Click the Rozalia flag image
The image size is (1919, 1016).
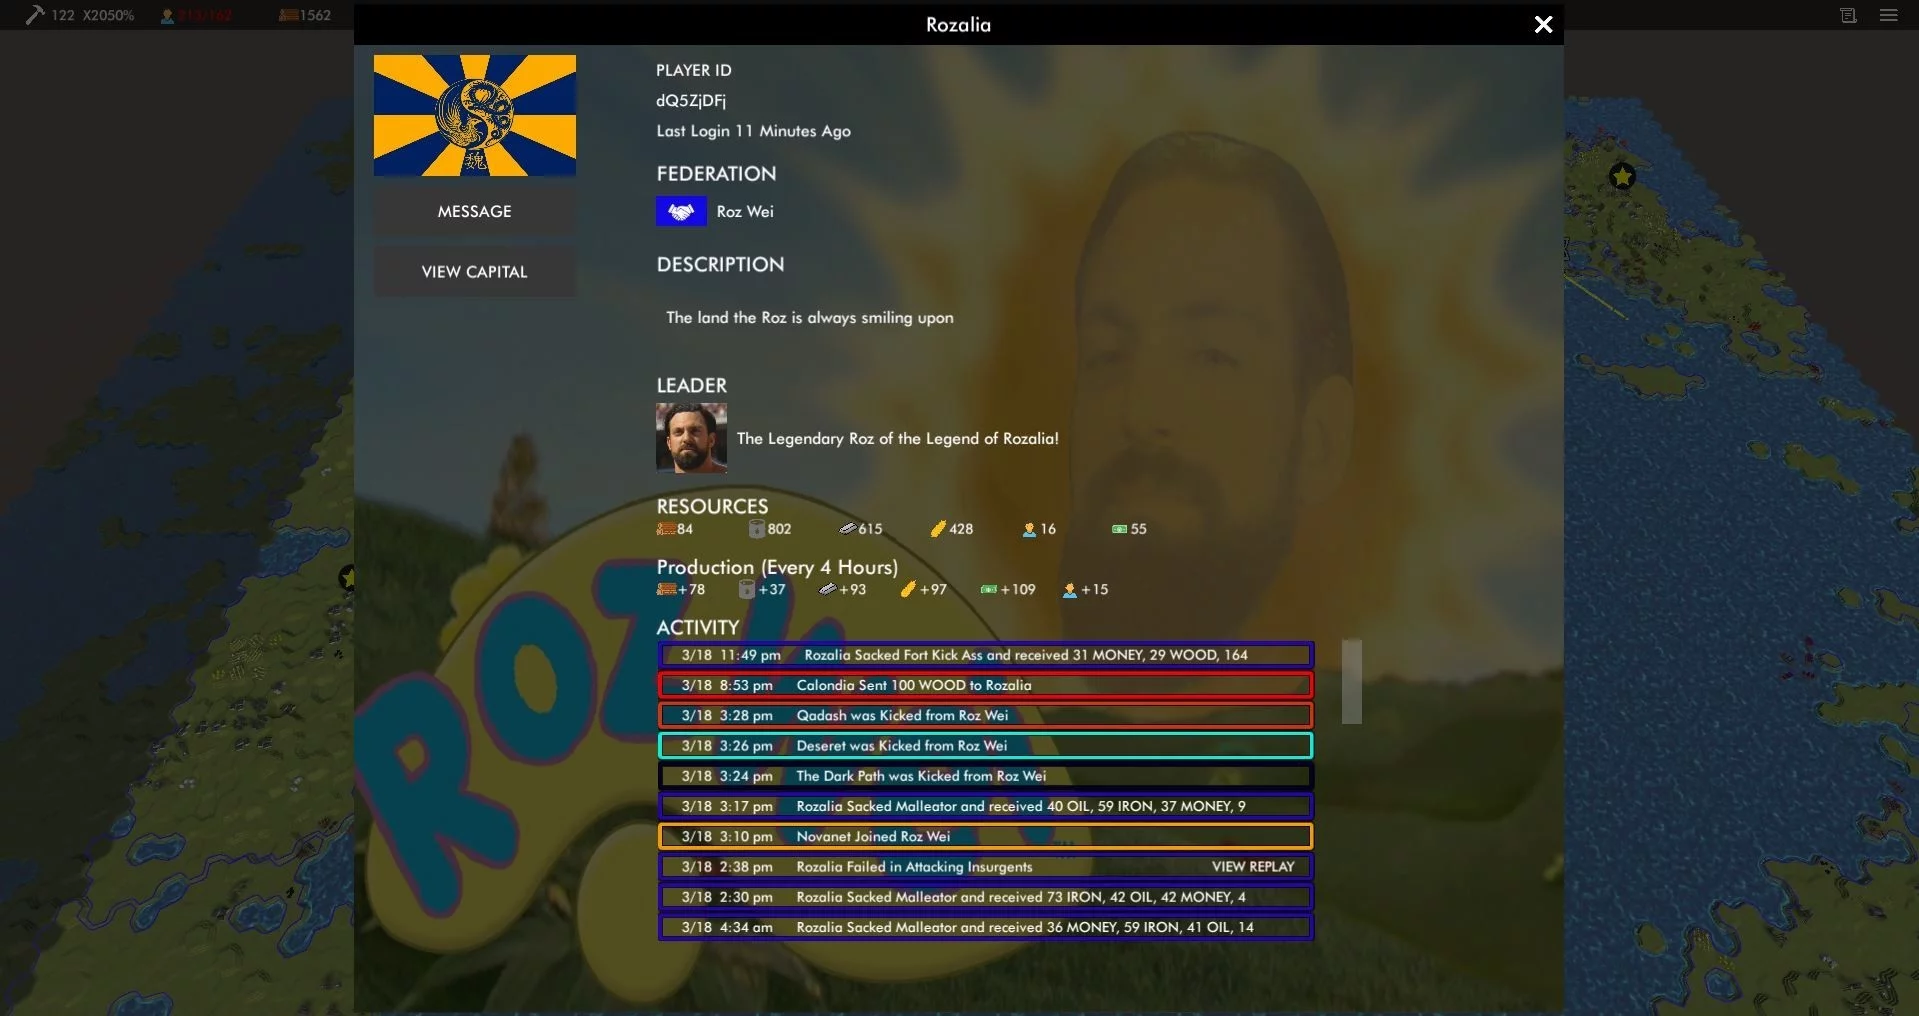click(x=475, y=115)
